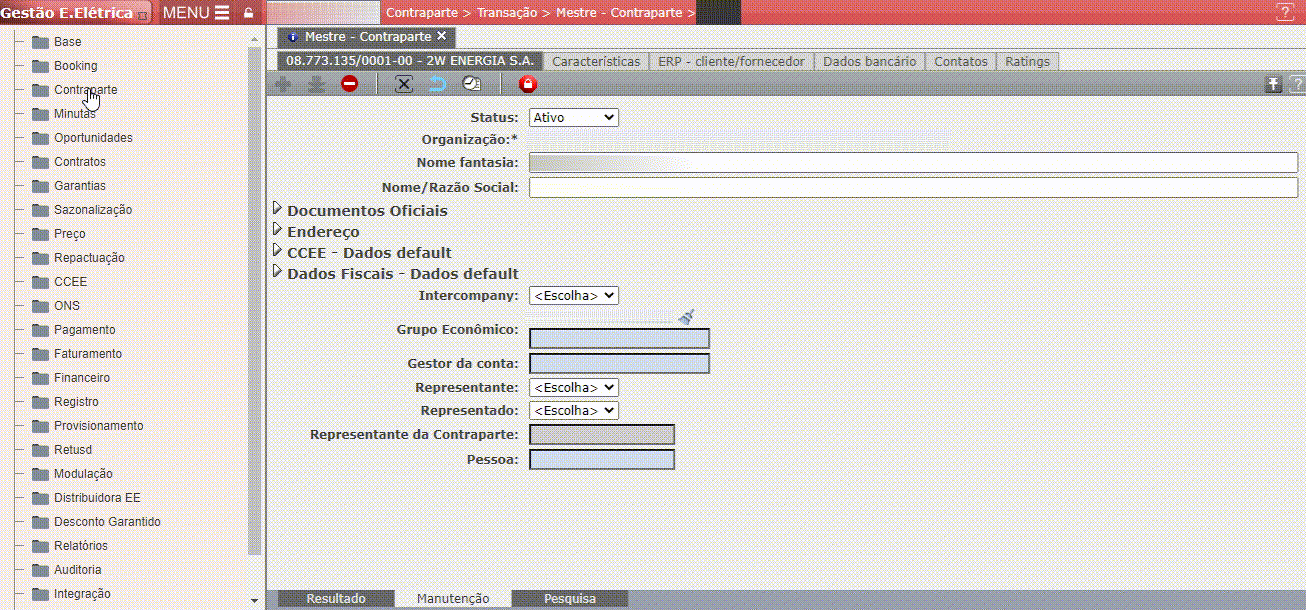Screen dimensions: 1306x610
Task: Open the Dados bancário tab
Action: pos(869,61)
